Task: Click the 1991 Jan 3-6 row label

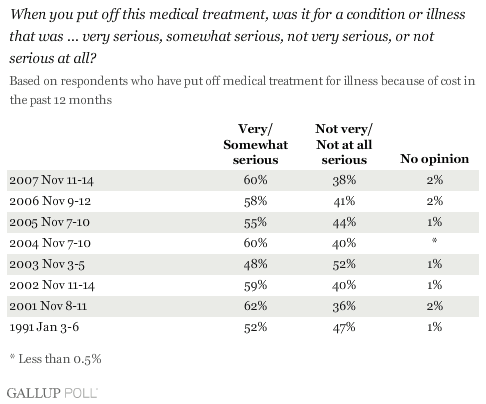Action: (x=44, y=327)
